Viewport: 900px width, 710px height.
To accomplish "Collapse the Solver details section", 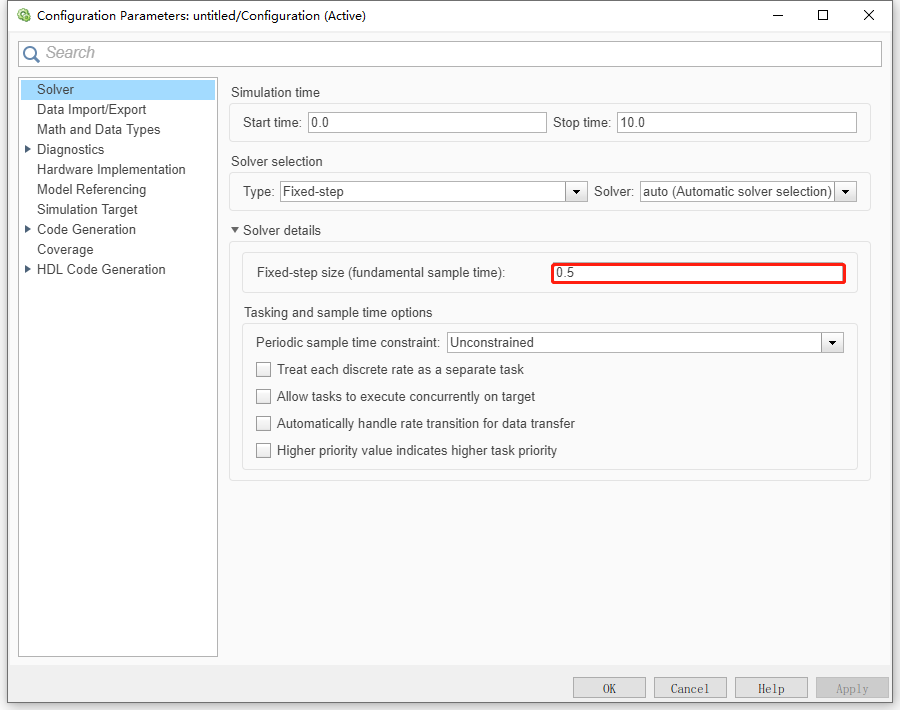I will tap(235, 230).
